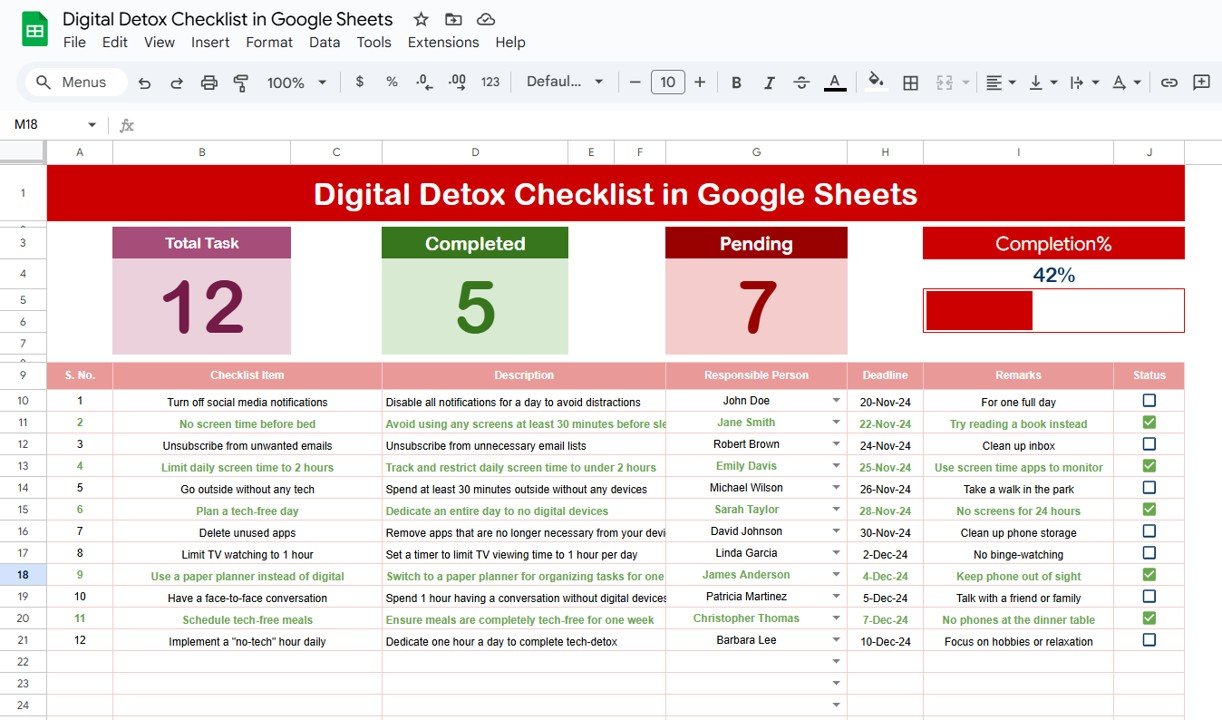
Task: Format as currency with dollar icon
Action: (x=360, y=82)
